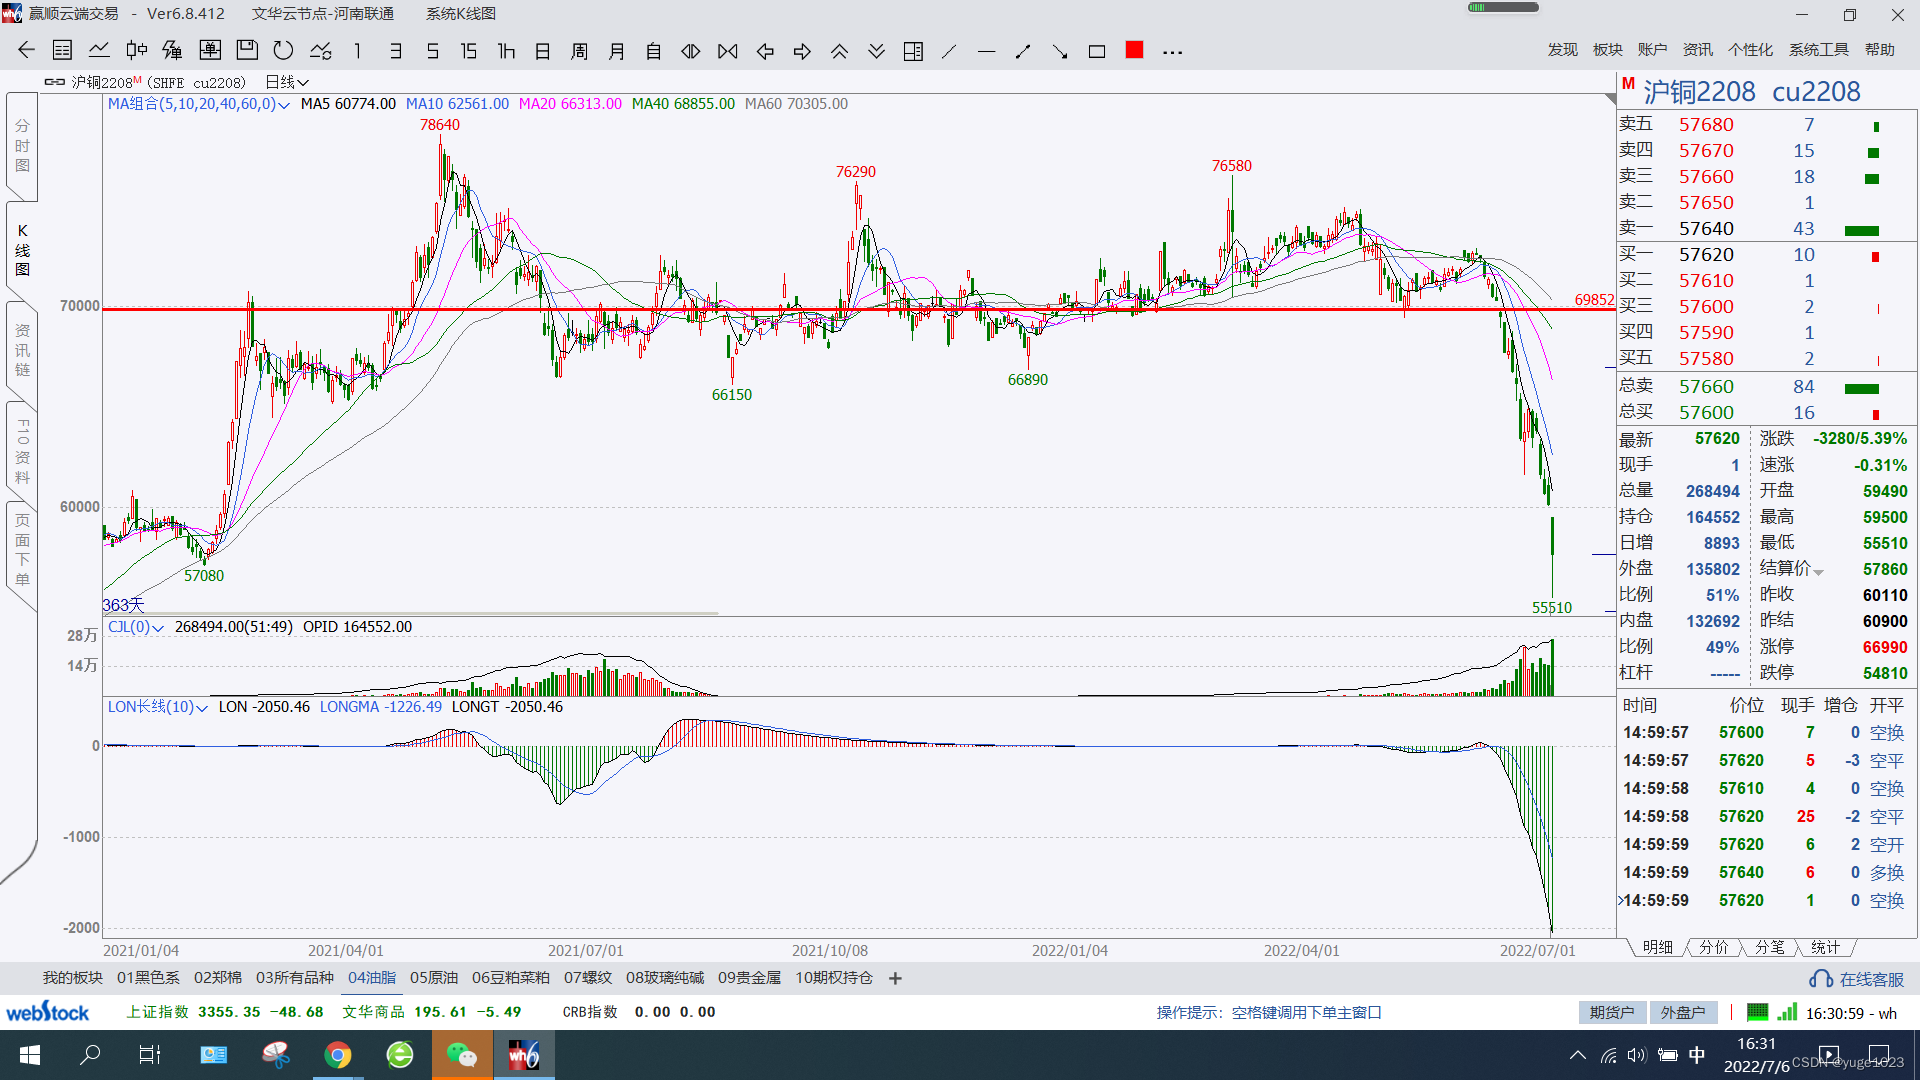The image size is (1920, 1080).
Task: Open the 09贵金属 sector tab
Action: tap(749, 978)
